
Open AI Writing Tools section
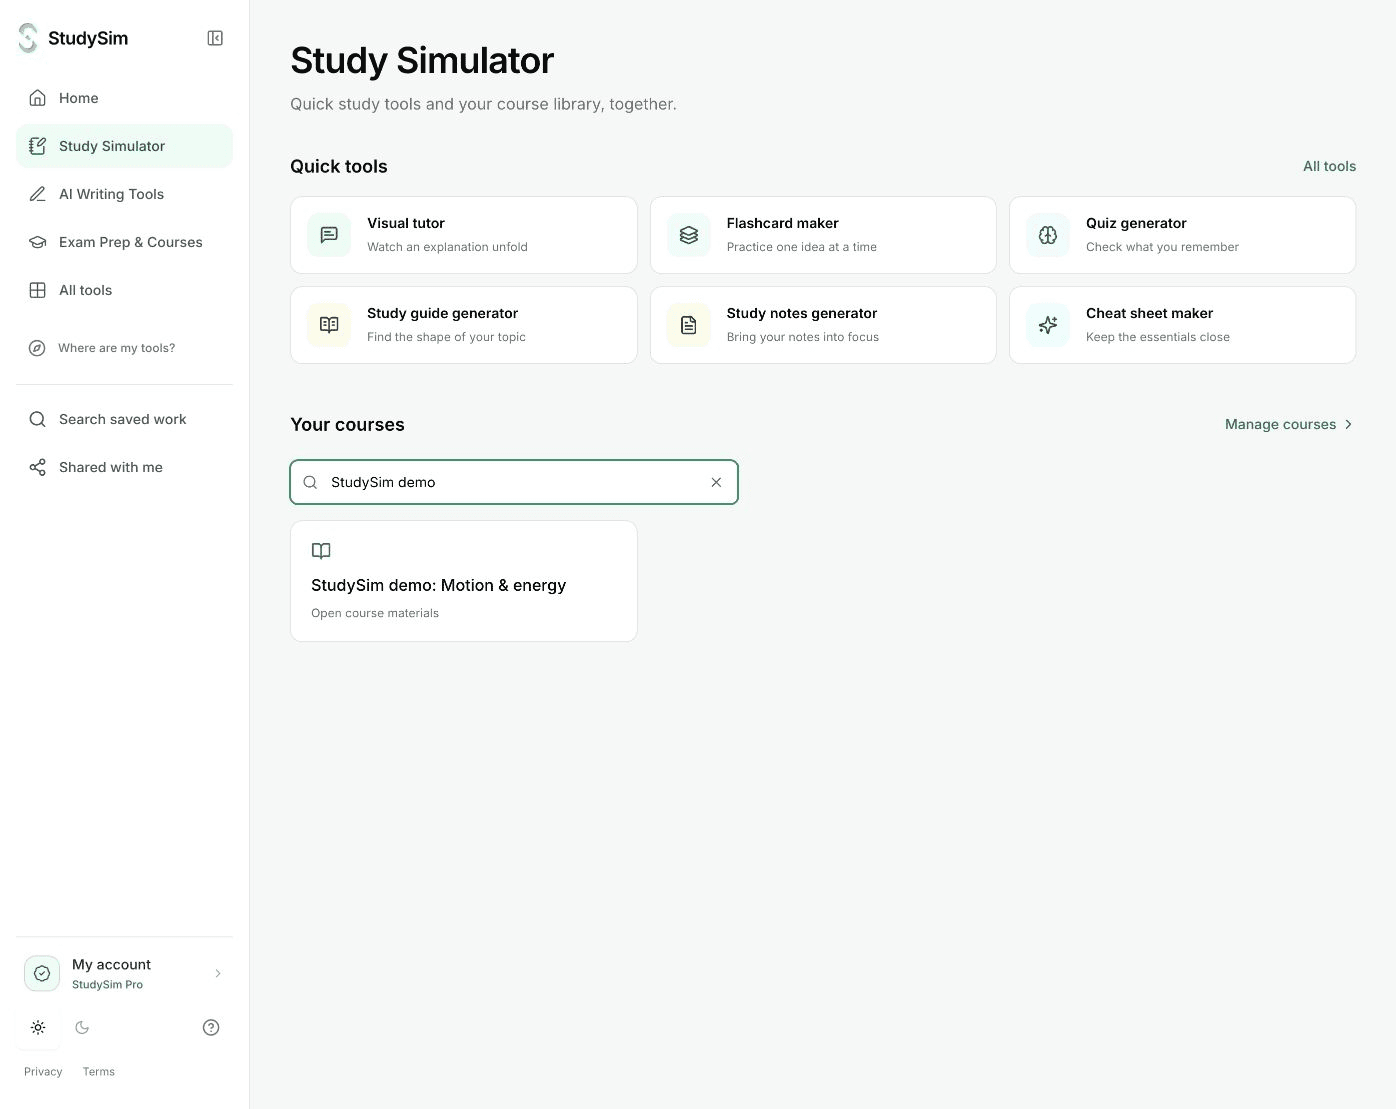point(124,194)
